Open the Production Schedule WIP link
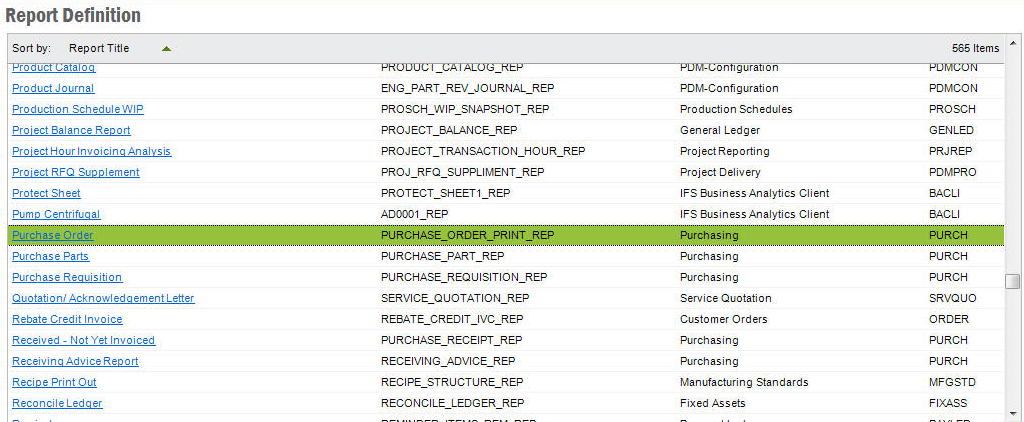Image resolution: width=1024 pixels, height=422 pixels. [78, 109]
